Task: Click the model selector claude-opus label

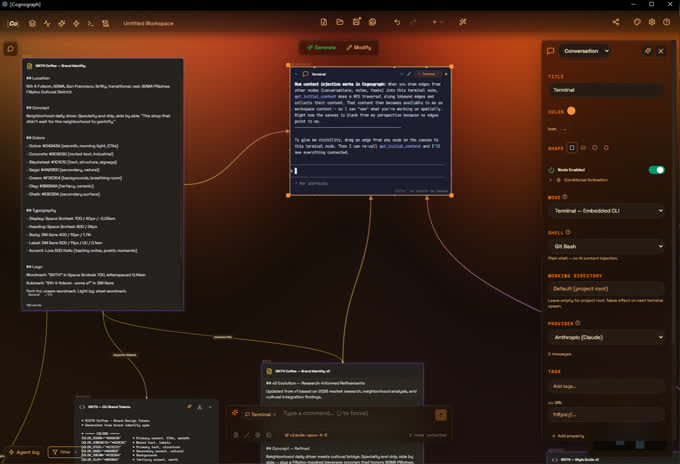Action: (306, 435)
